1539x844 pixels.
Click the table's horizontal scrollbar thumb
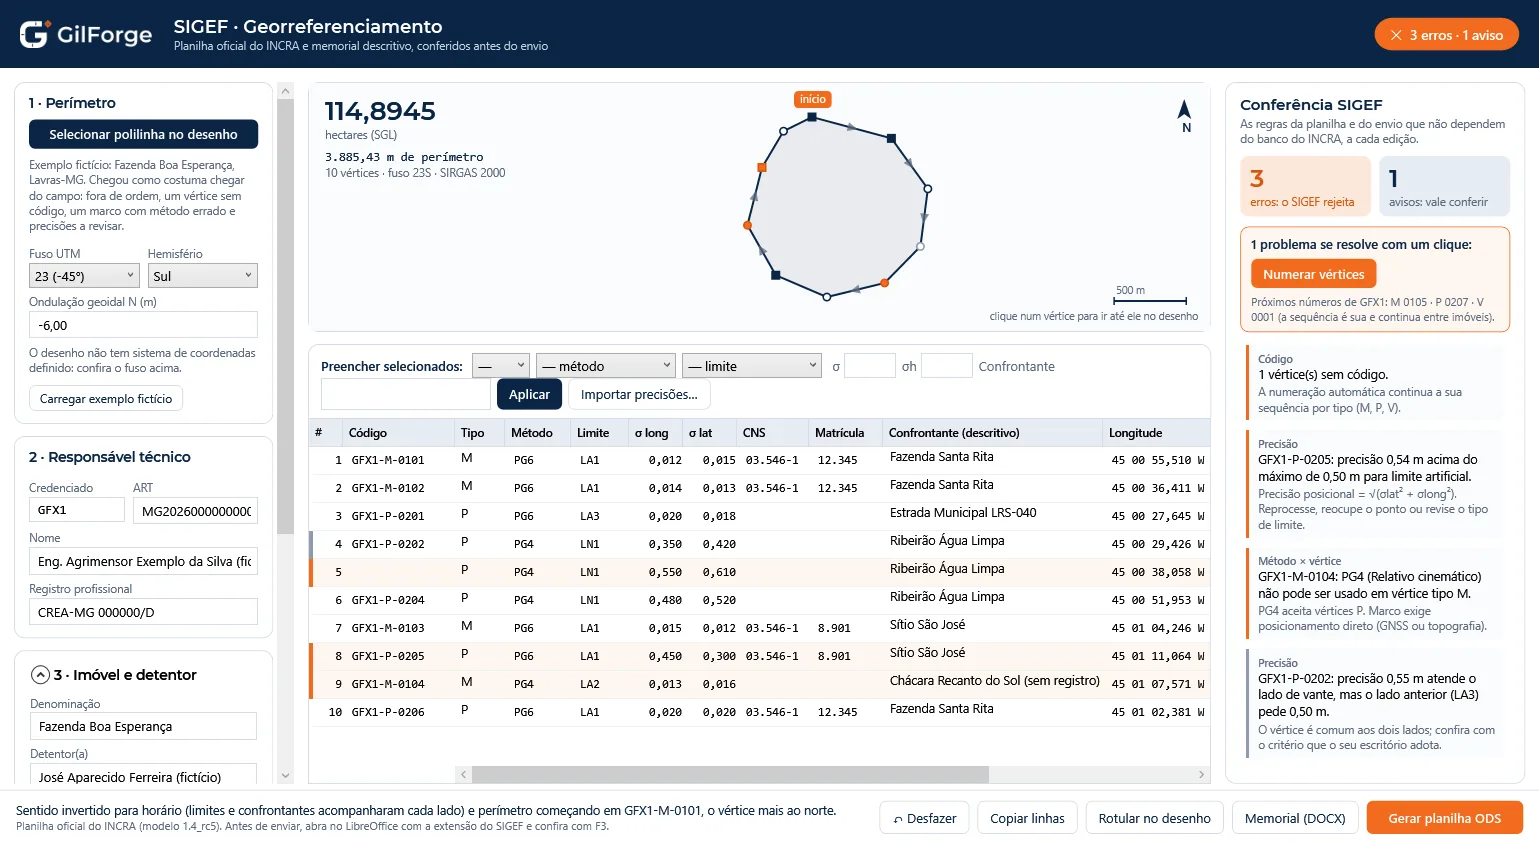tap(730, 774)
